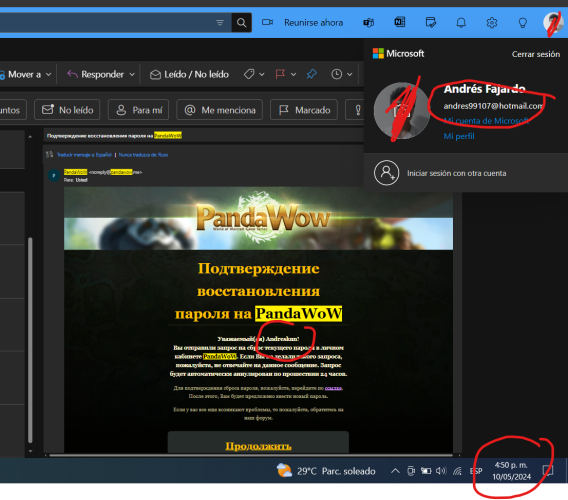Expand the snooze clock dropdown arrow

pos(350,74)
